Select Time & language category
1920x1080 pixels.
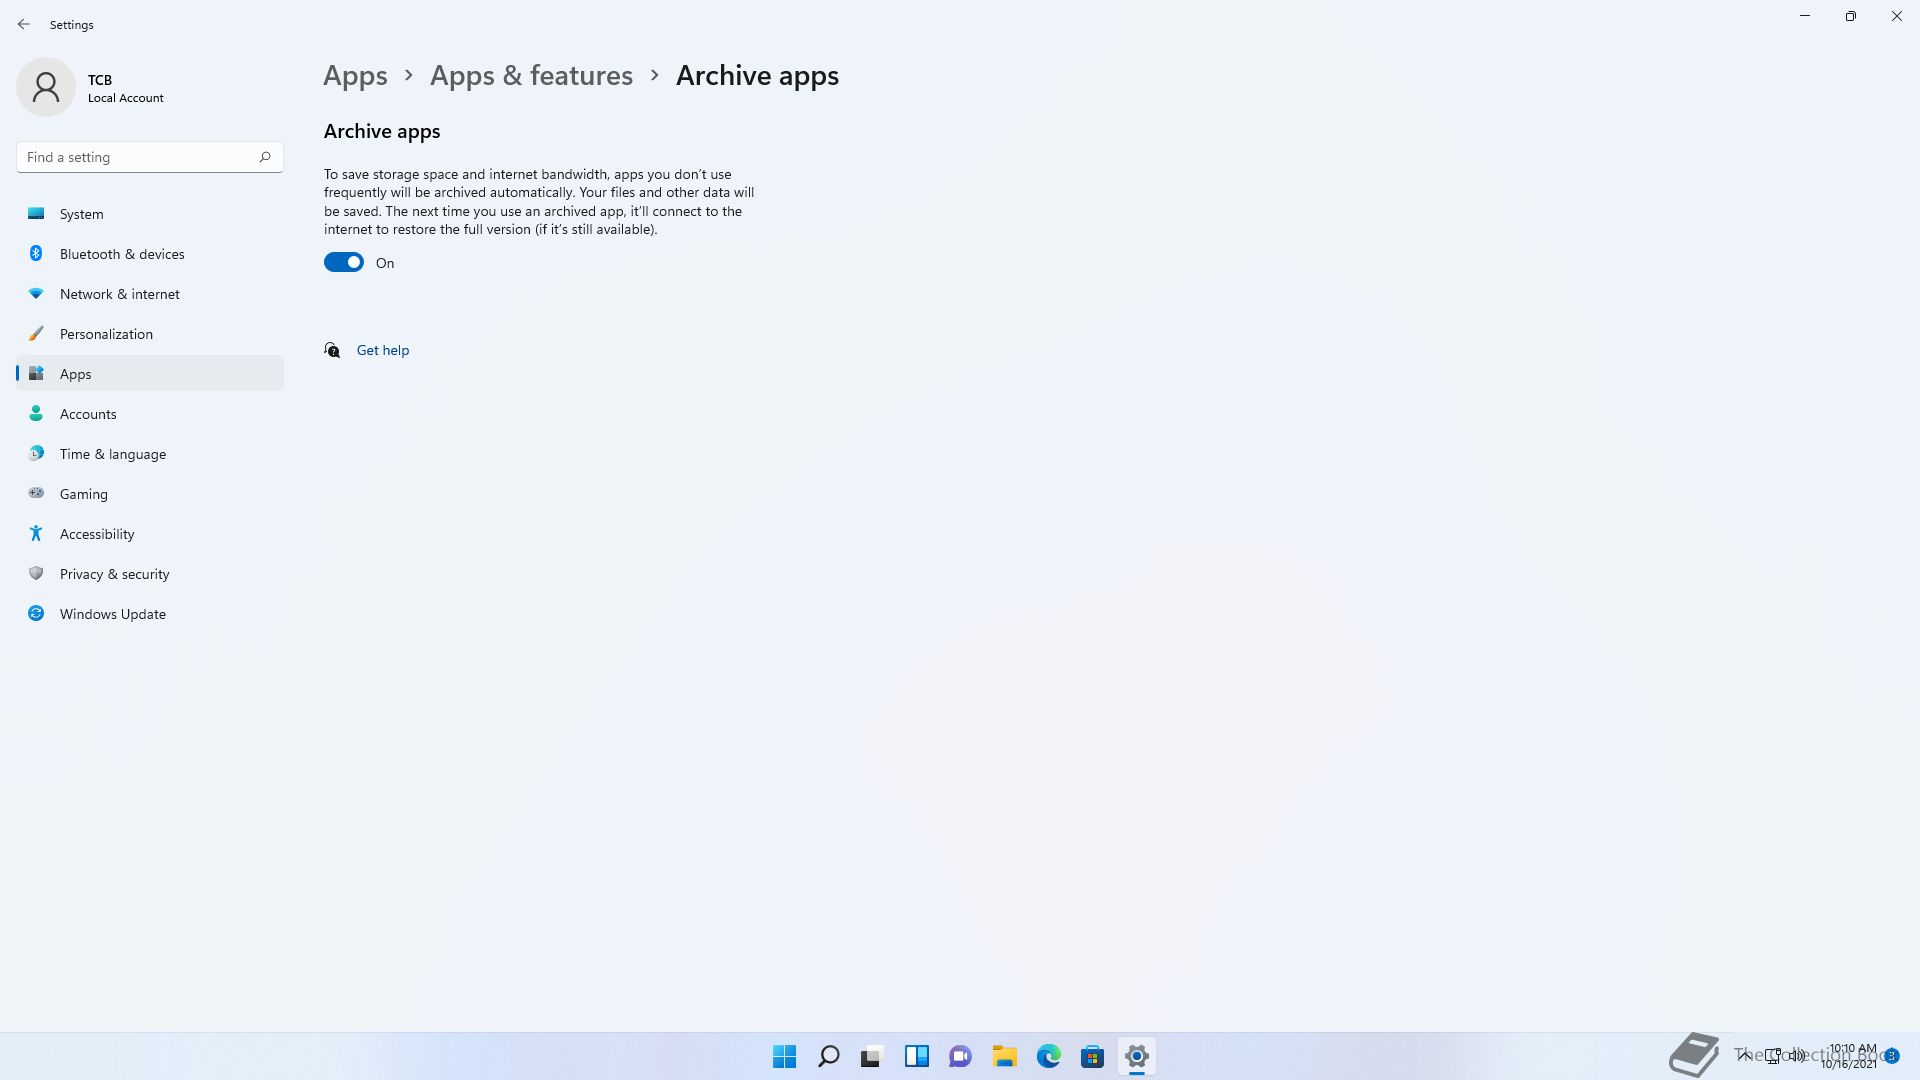tap(112, 454)
